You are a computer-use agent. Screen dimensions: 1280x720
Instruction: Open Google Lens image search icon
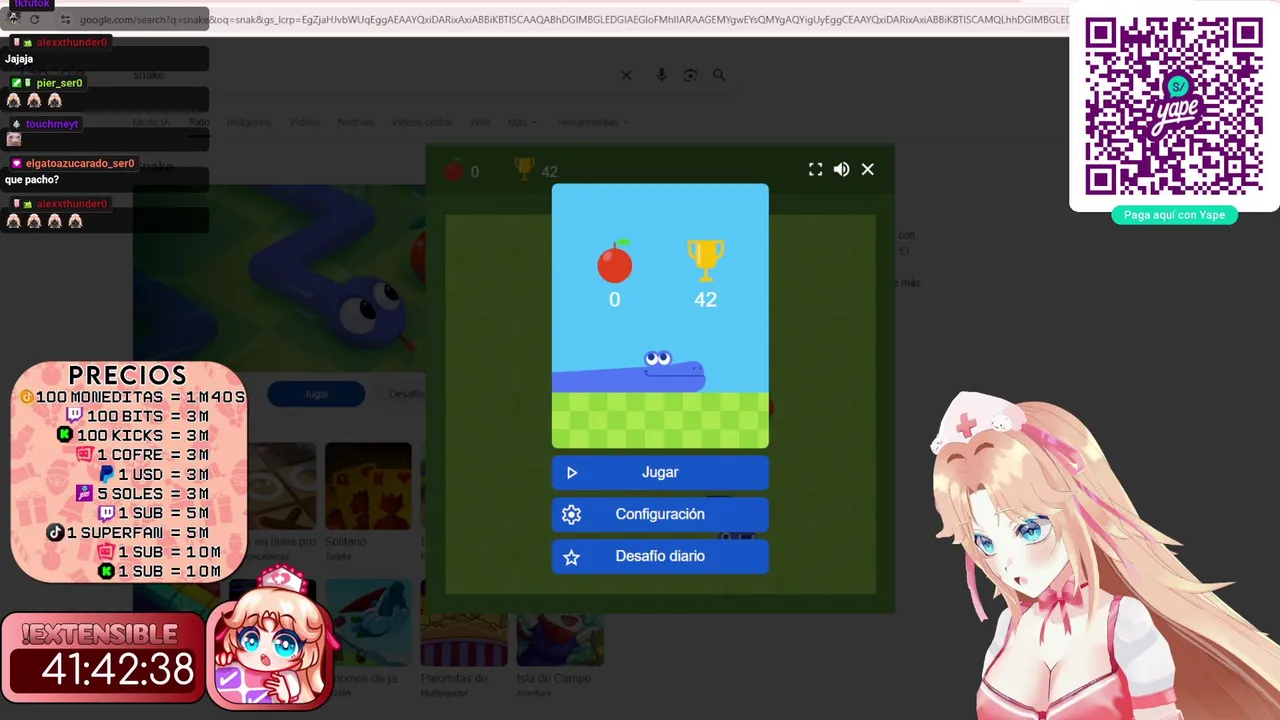click(690, 75)
